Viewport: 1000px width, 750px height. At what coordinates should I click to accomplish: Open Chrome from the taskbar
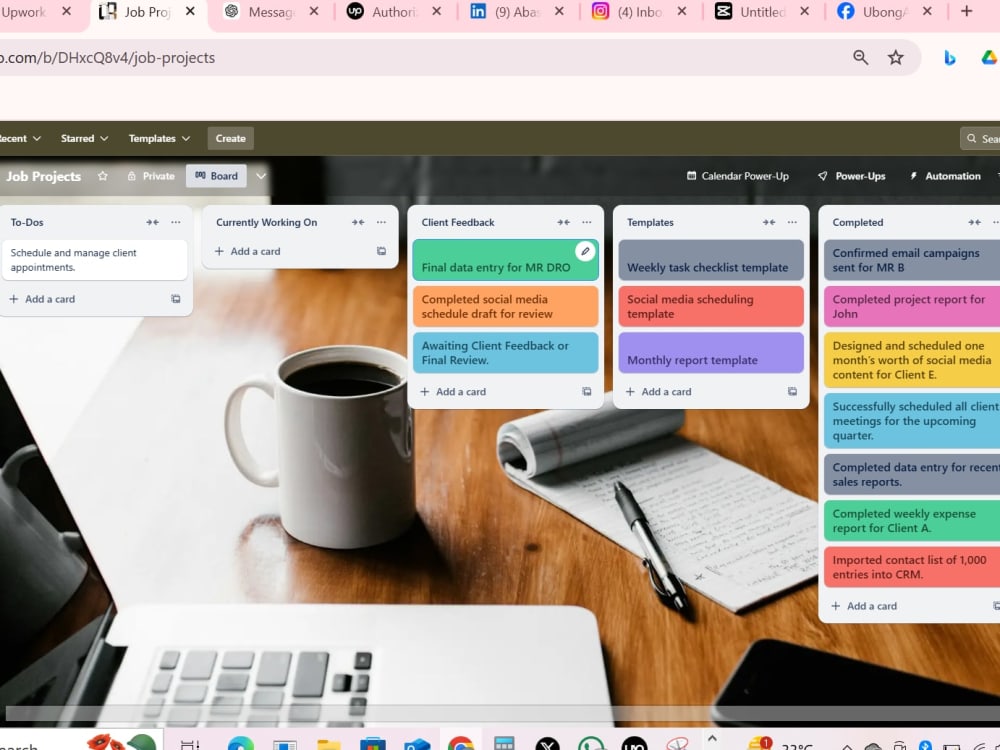(460, 744)
